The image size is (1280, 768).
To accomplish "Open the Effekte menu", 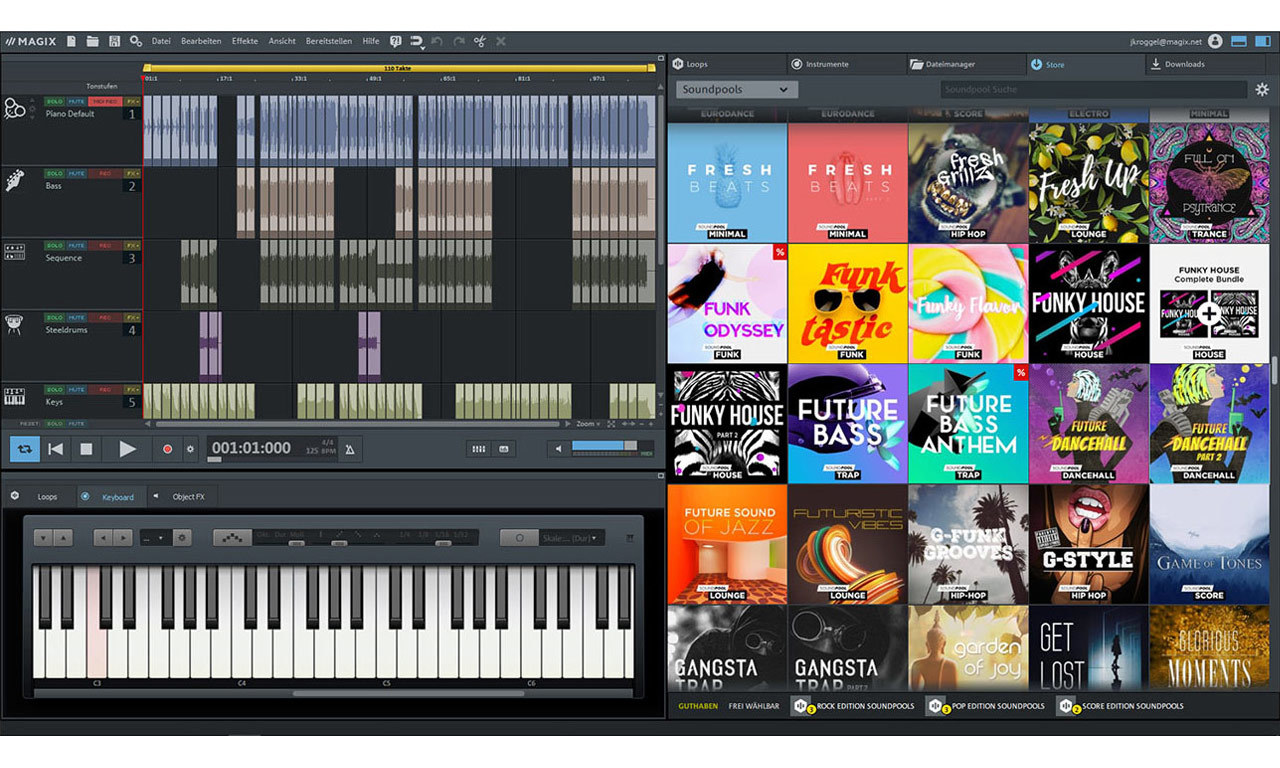I will [245, 41].
